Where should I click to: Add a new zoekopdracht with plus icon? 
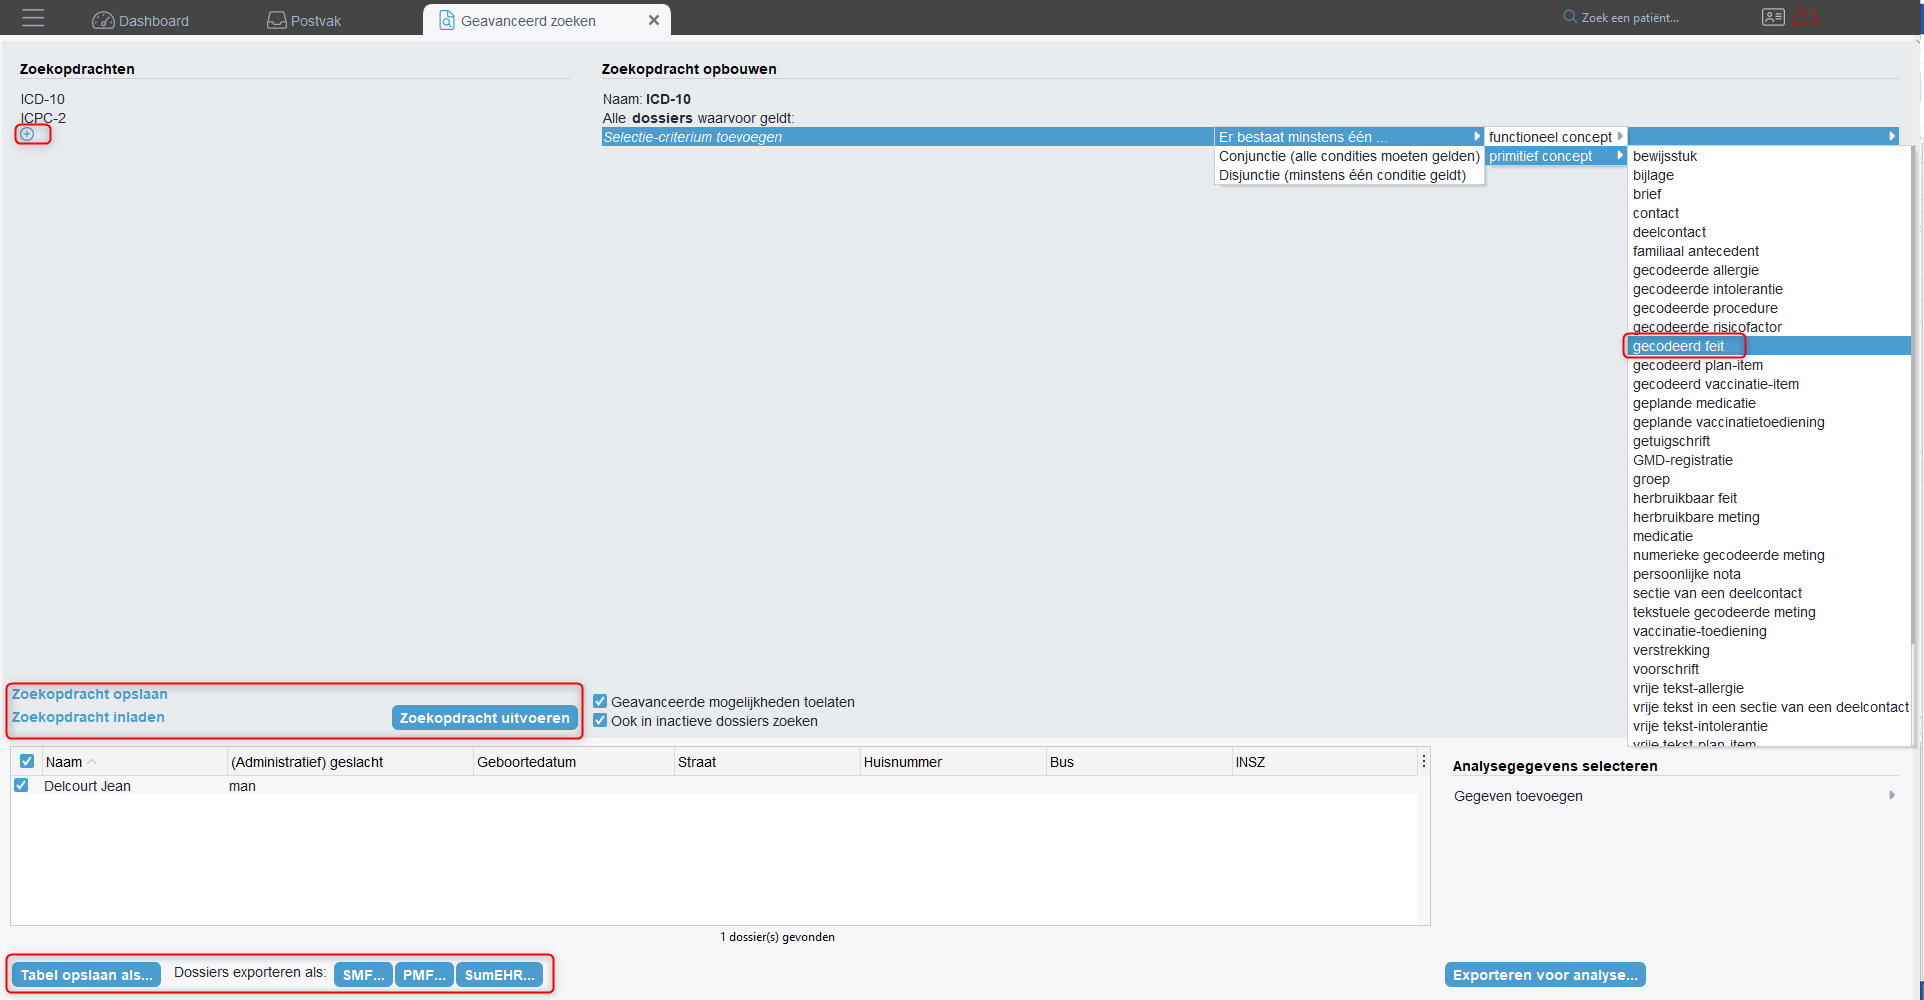27,134
